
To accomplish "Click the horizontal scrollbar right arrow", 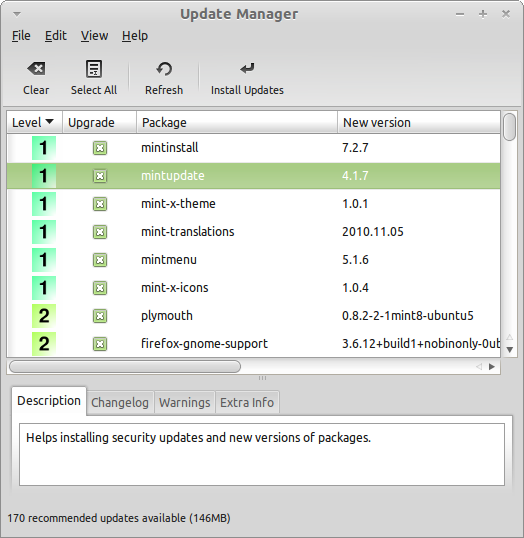I will (492, 367).
